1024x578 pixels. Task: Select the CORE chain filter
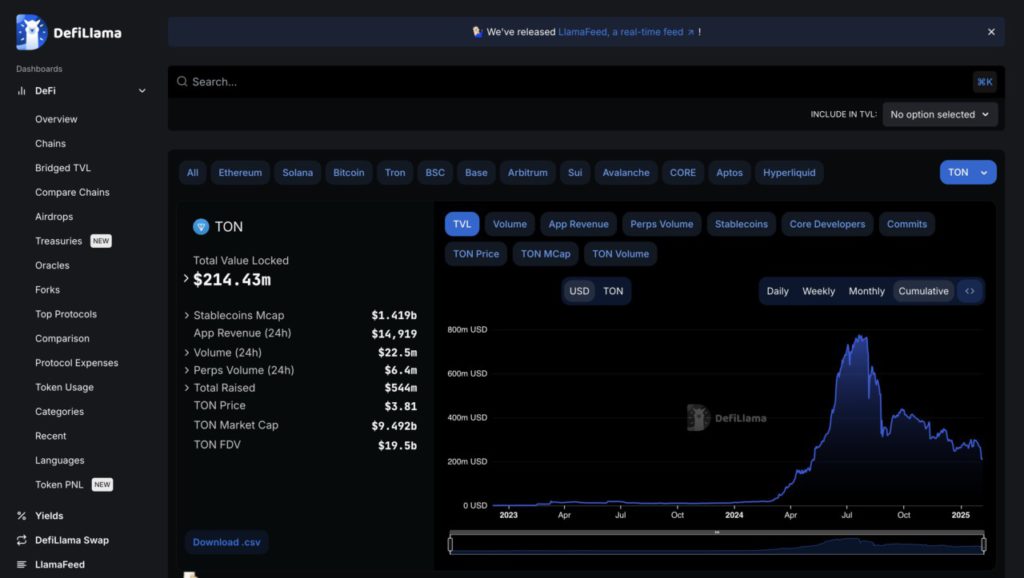click(x=682, y=172)
